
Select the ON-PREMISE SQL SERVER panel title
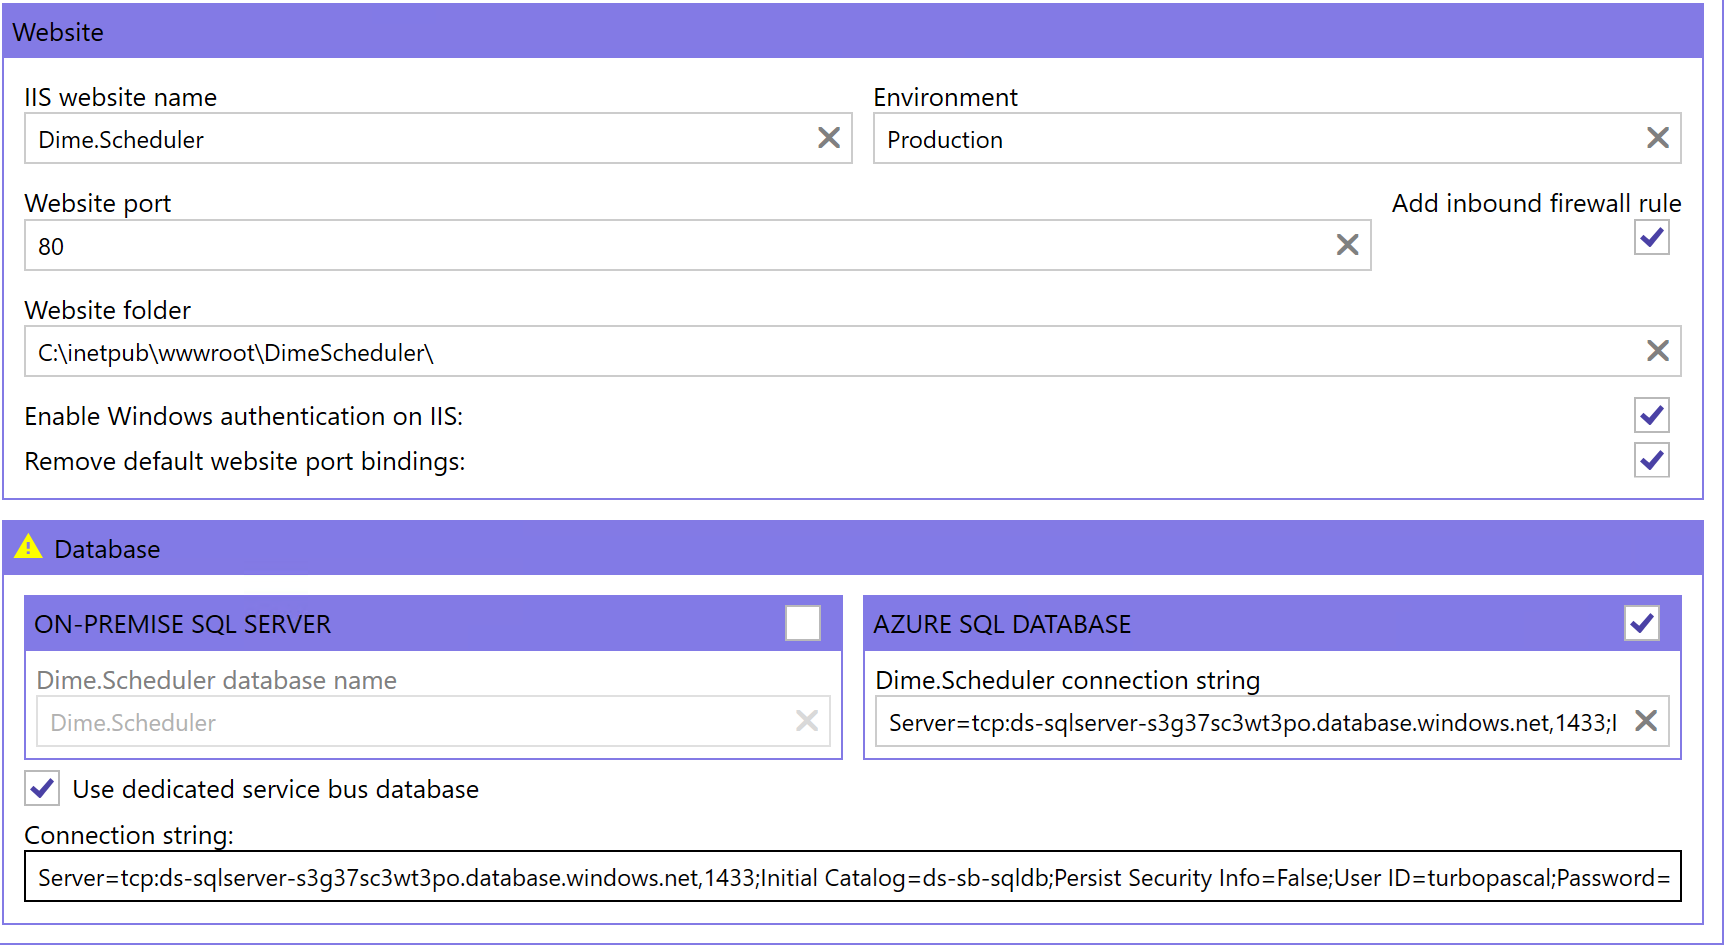point(182,624)
